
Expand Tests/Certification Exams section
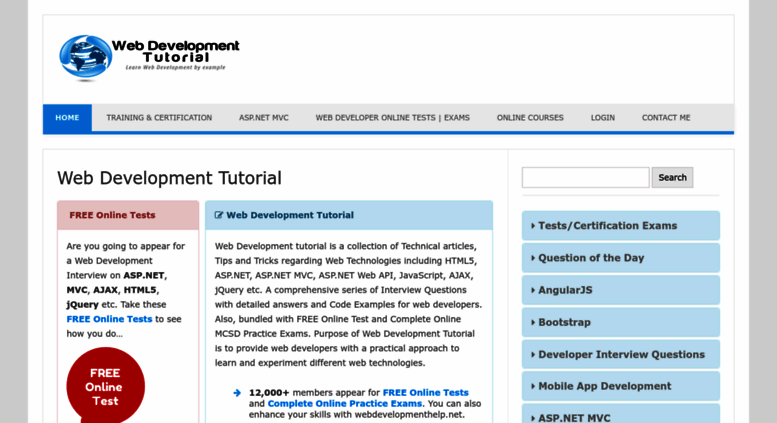click(620, 226)
